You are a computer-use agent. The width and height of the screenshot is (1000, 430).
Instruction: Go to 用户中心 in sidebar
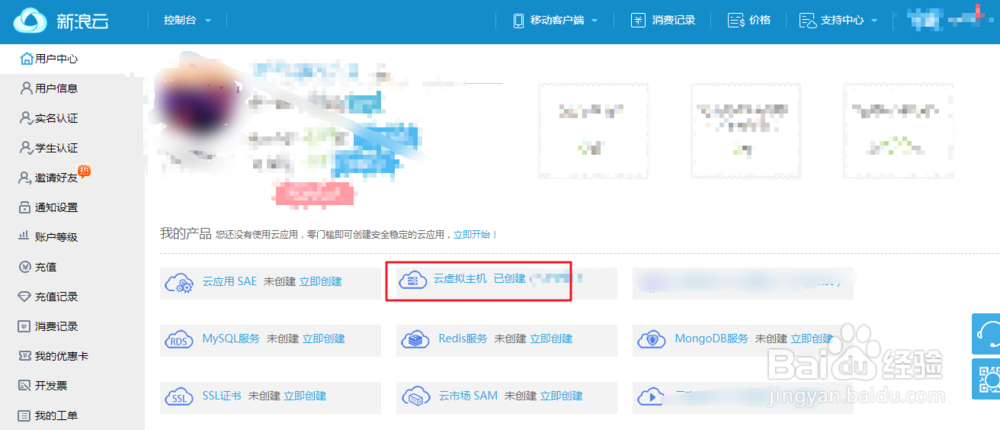[56, 59]
